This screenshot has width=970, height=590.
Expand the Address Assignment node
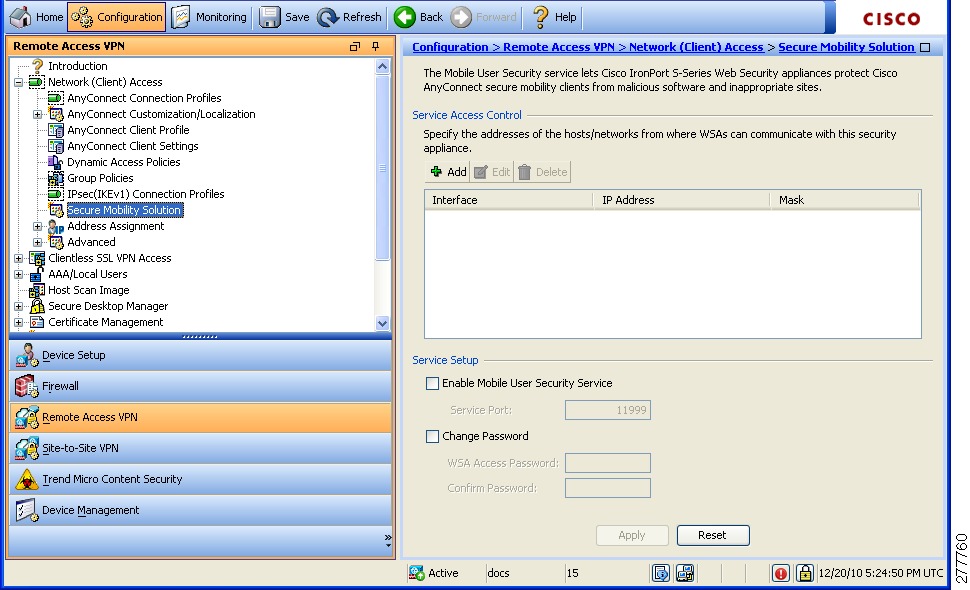pyautogui.click(x=38, y=226)
